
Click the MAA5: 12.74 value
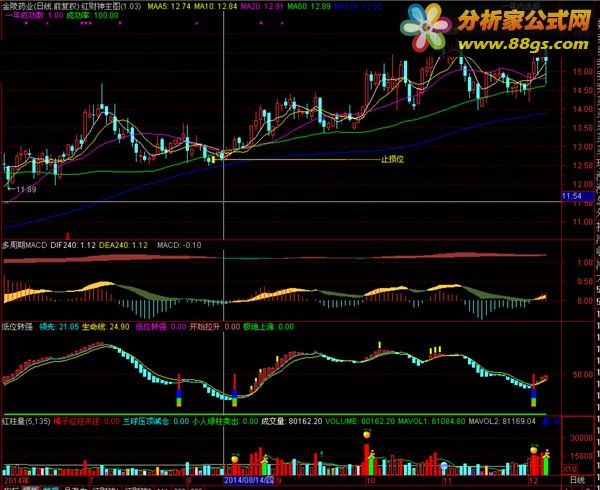[x=169, y=6]
